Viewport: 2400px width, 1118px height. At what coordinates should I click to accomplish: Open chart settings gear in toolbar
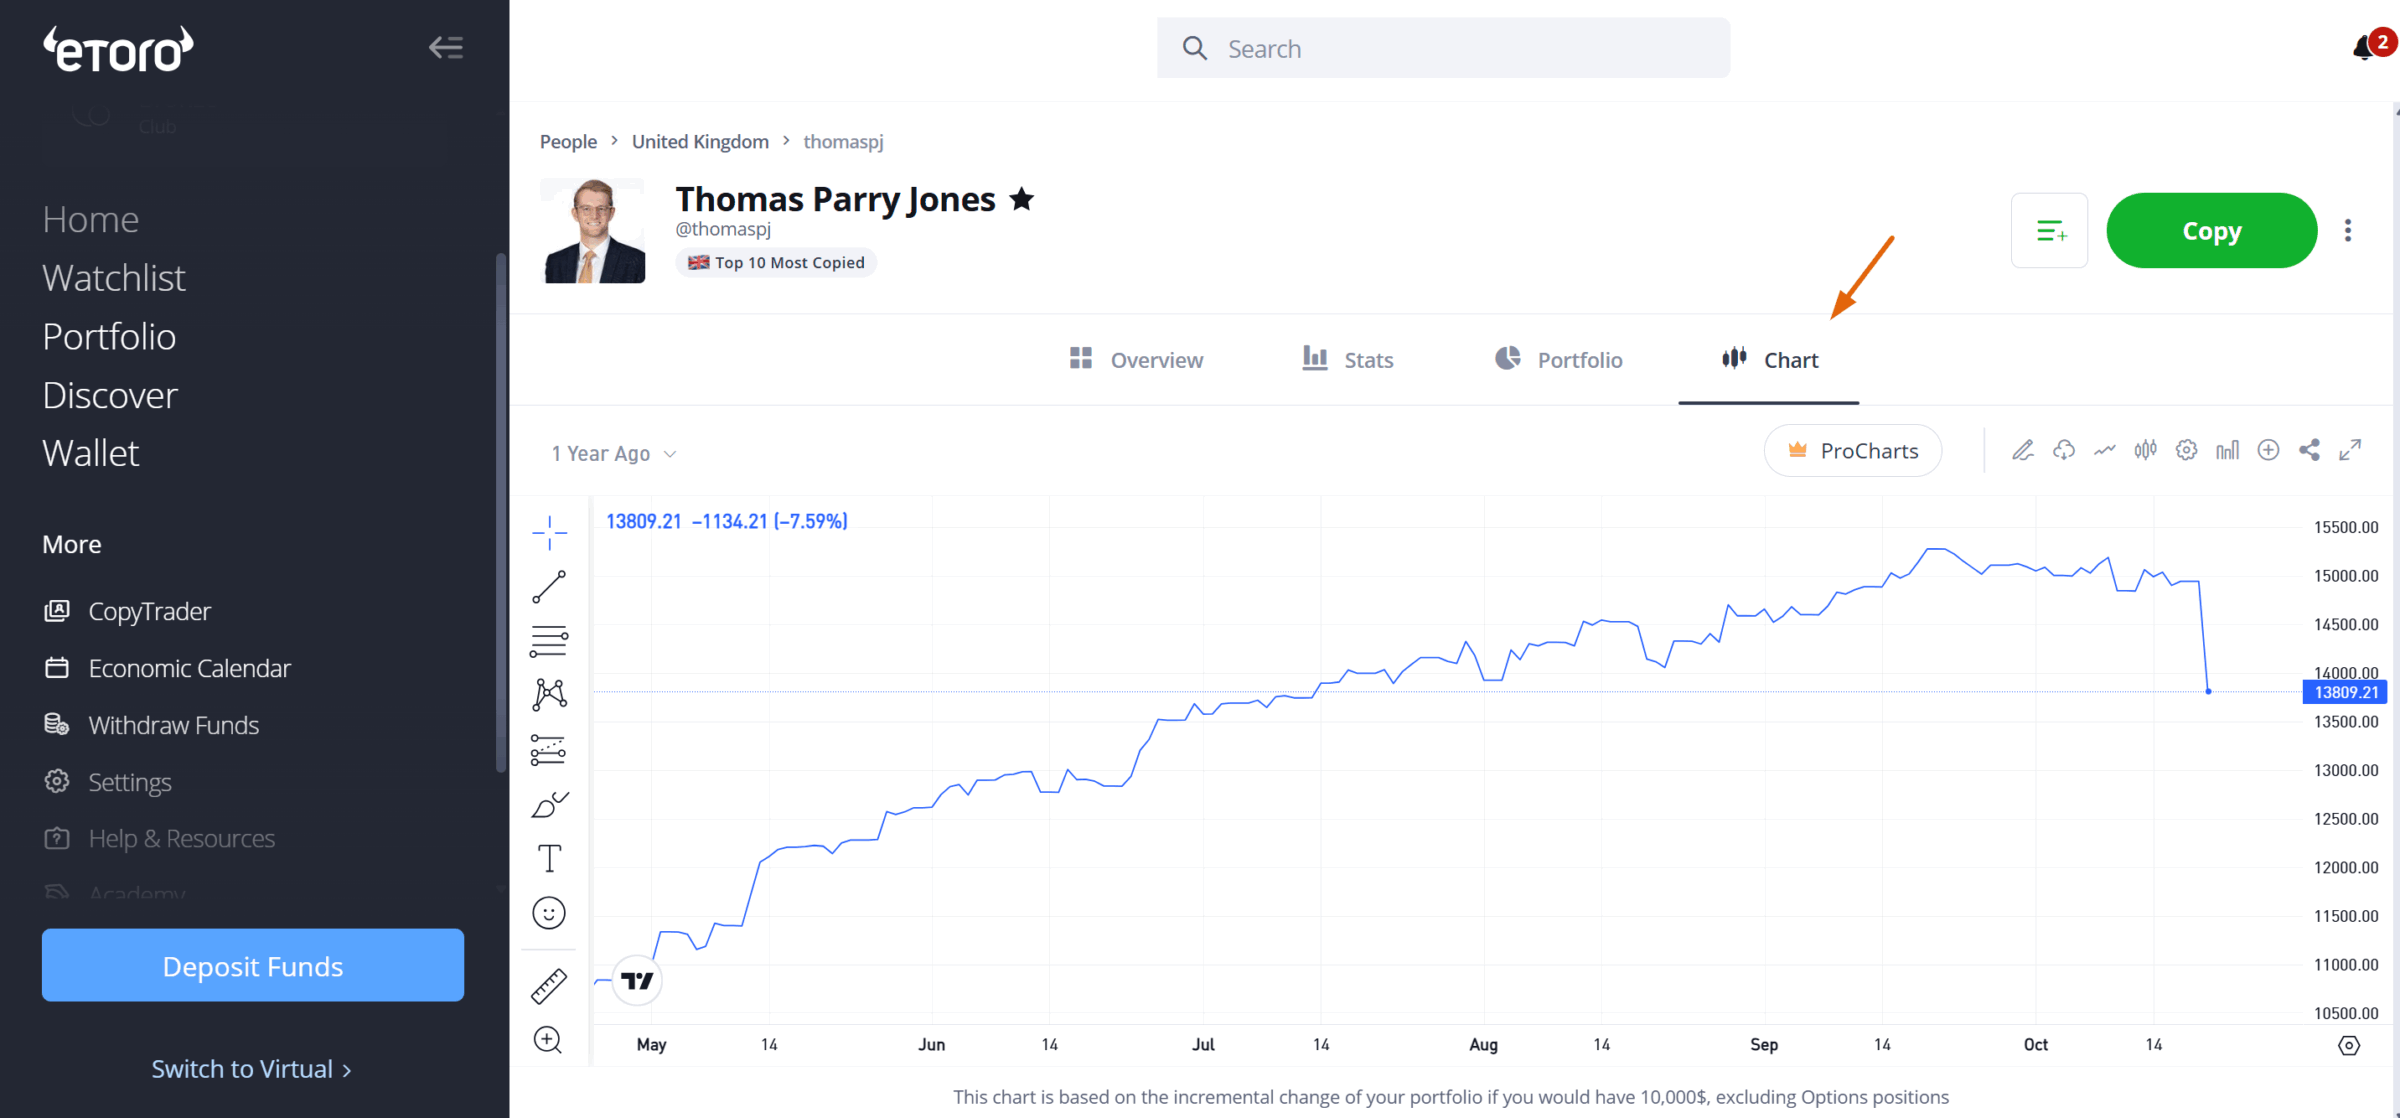tap(2186, 450)
